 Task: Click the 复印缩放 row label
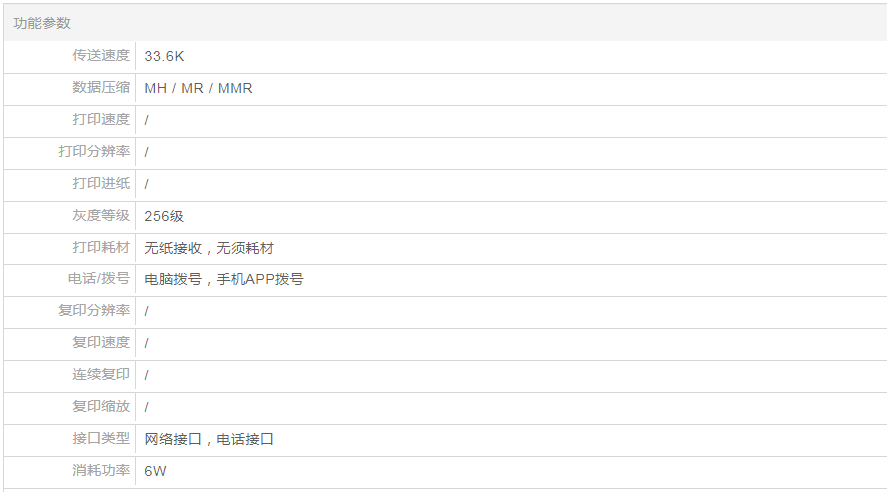[100, 407]
